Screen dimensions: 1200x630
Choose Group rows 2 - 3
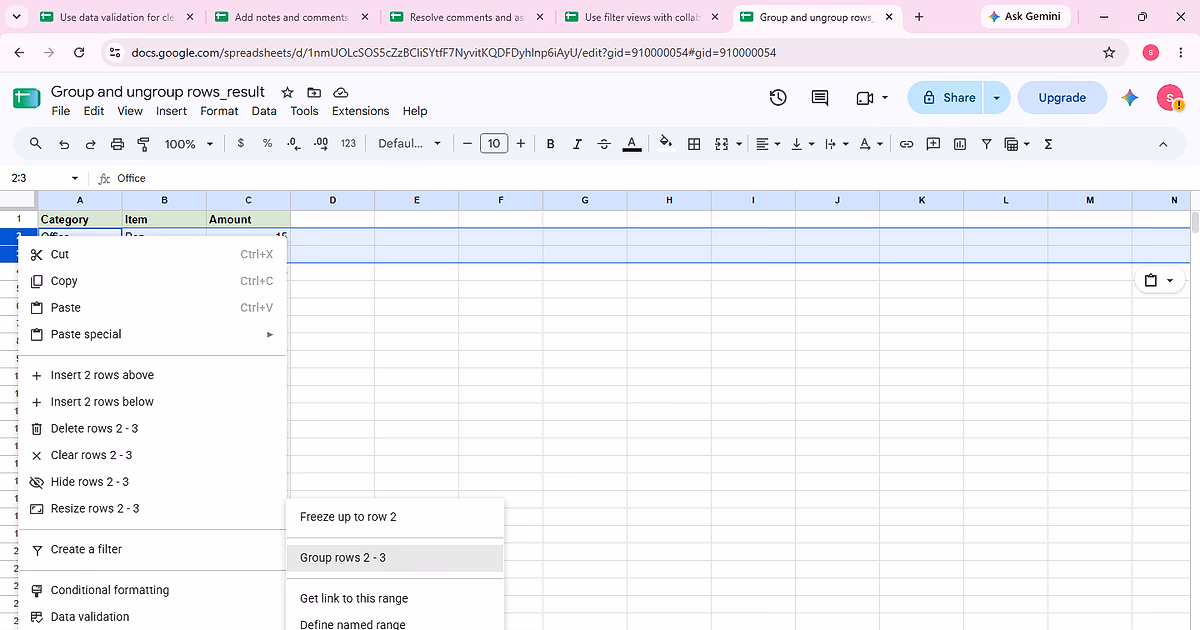(395, 558)
